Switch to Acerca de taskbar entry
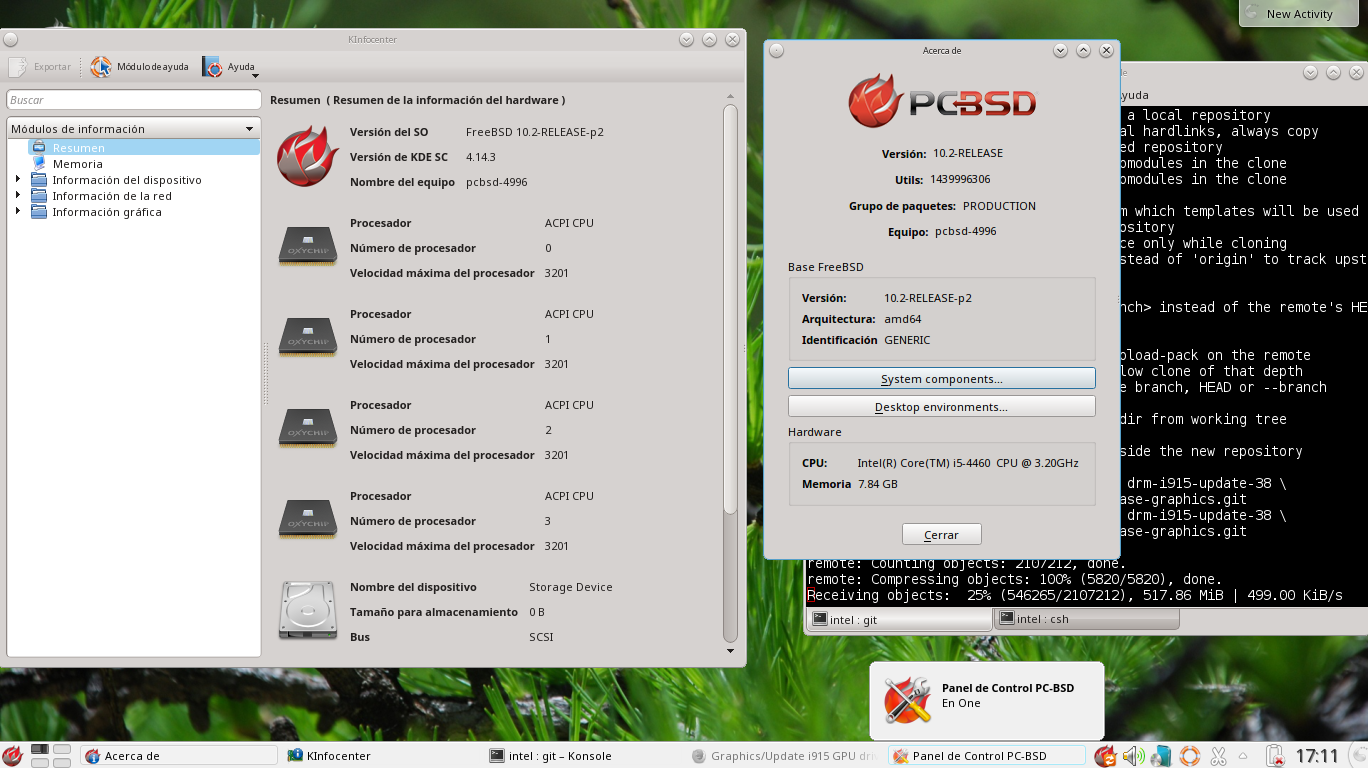 (178, 756)
